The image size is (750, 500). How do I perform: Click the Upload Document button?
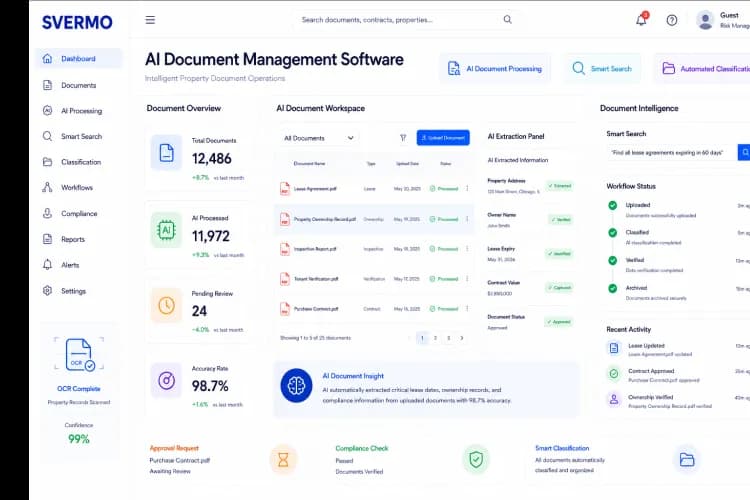443,138
